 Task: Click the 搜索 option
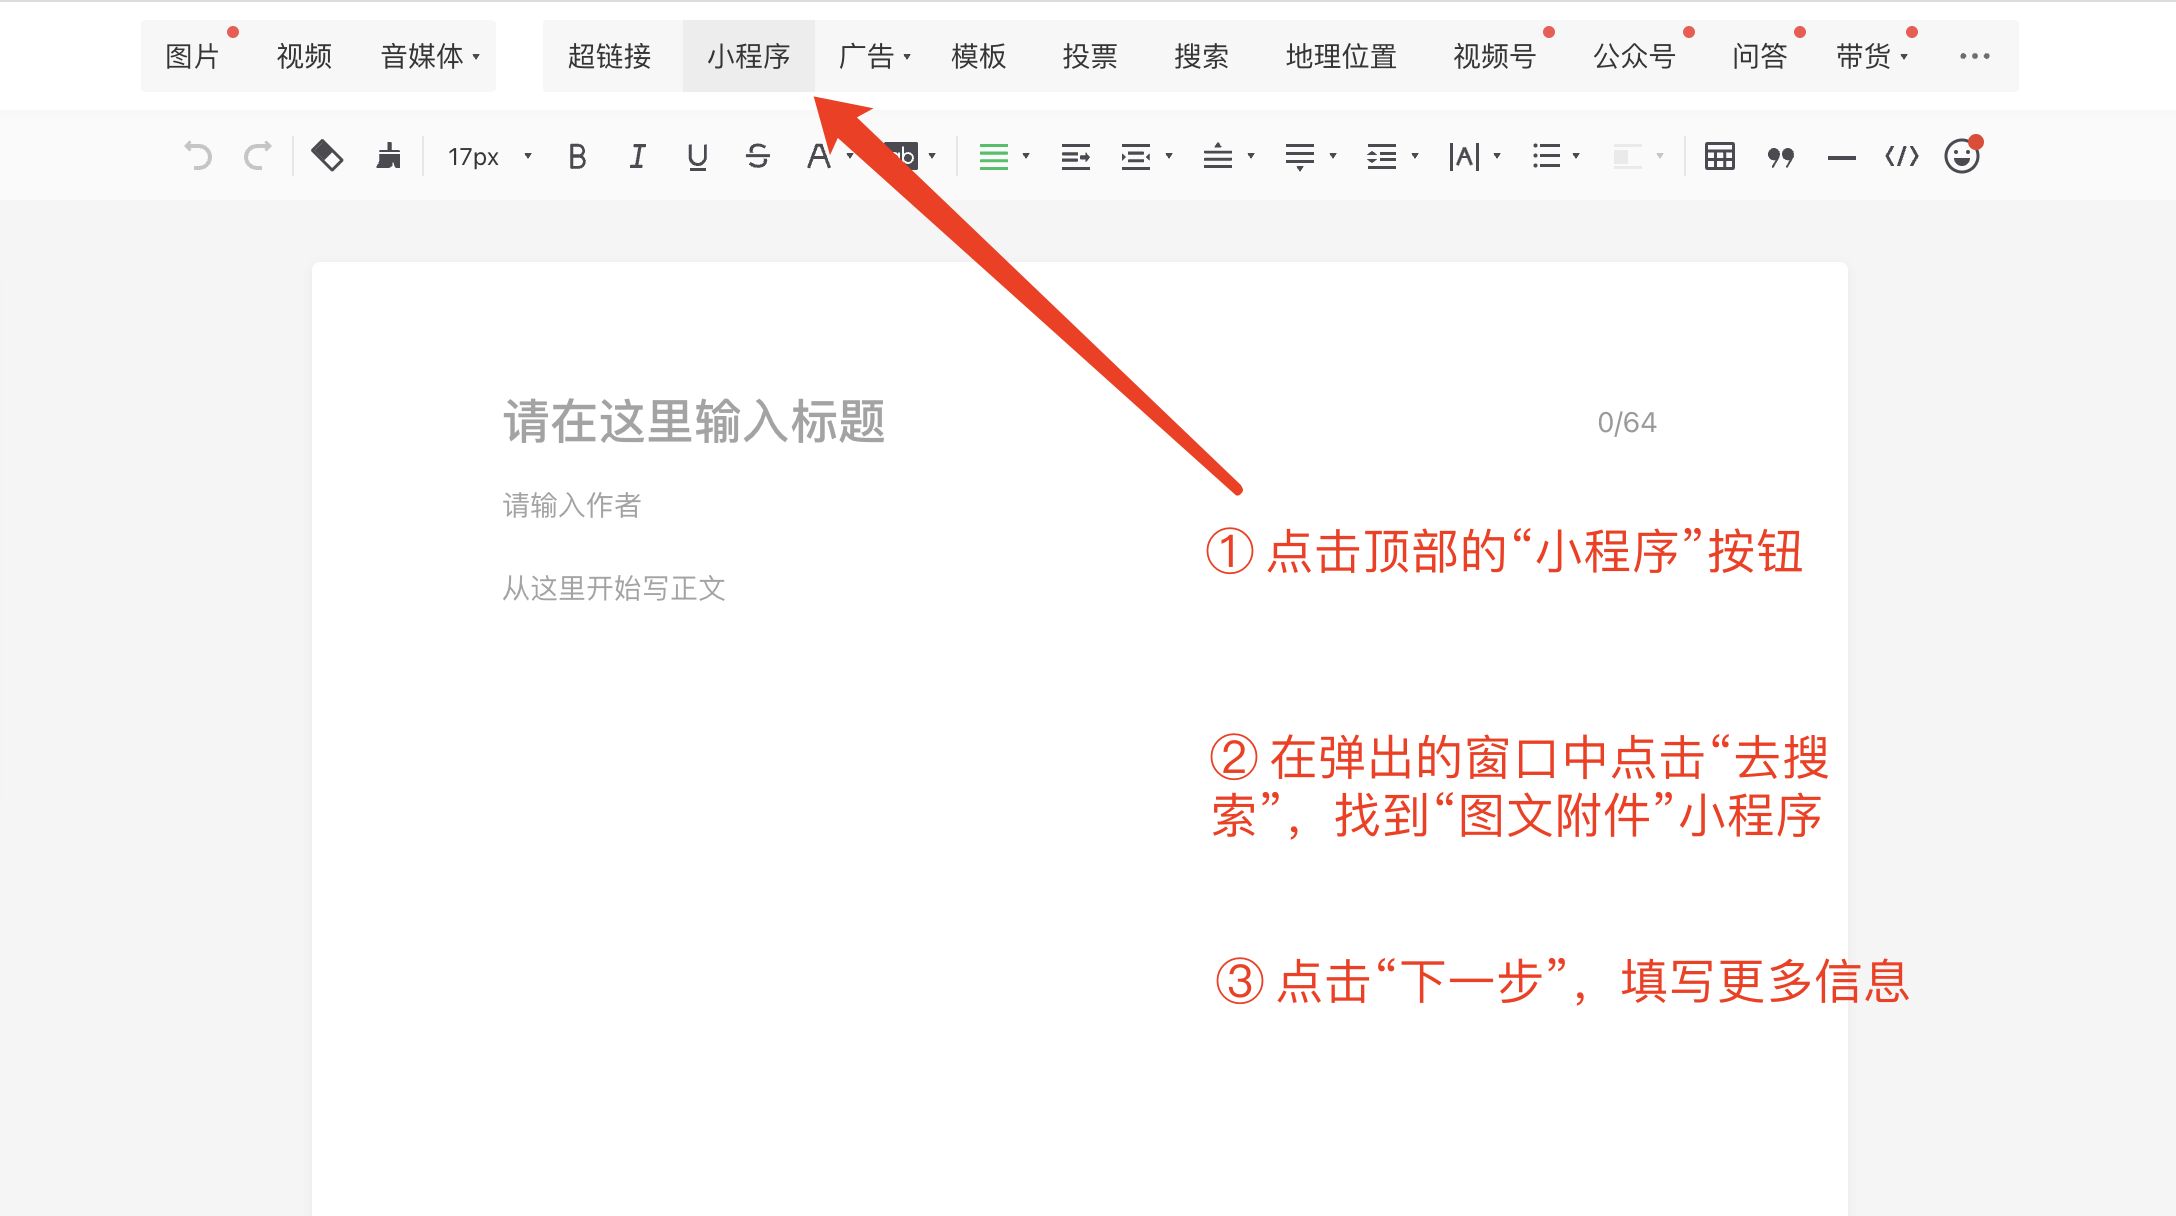[x=1201, y=56]
